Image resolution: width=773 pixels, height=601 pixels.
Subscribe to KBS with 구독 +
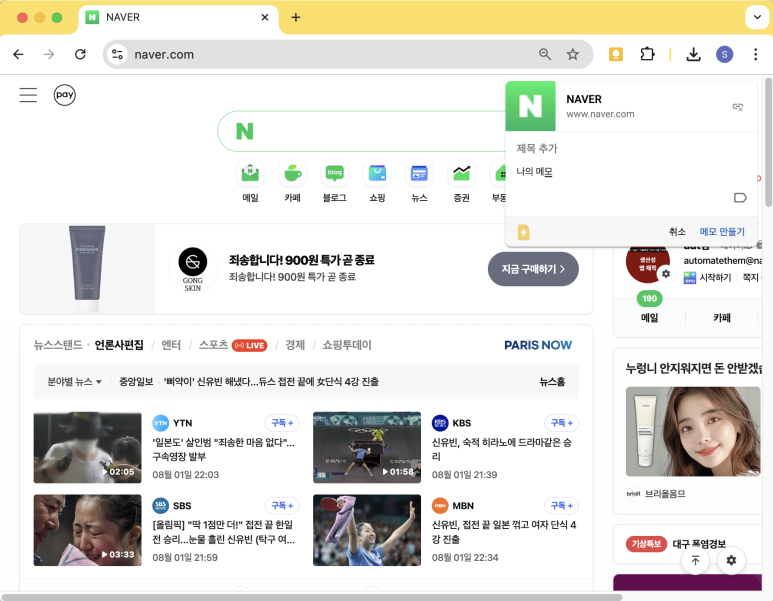pyautogui.click(x=562, y=423)
